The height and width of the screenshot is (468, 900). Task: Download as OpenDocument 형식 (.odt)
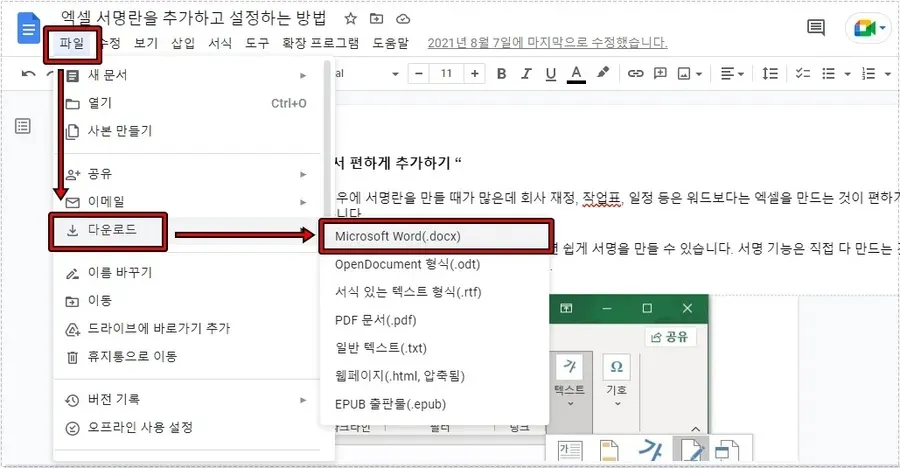(x=435, y=265)
